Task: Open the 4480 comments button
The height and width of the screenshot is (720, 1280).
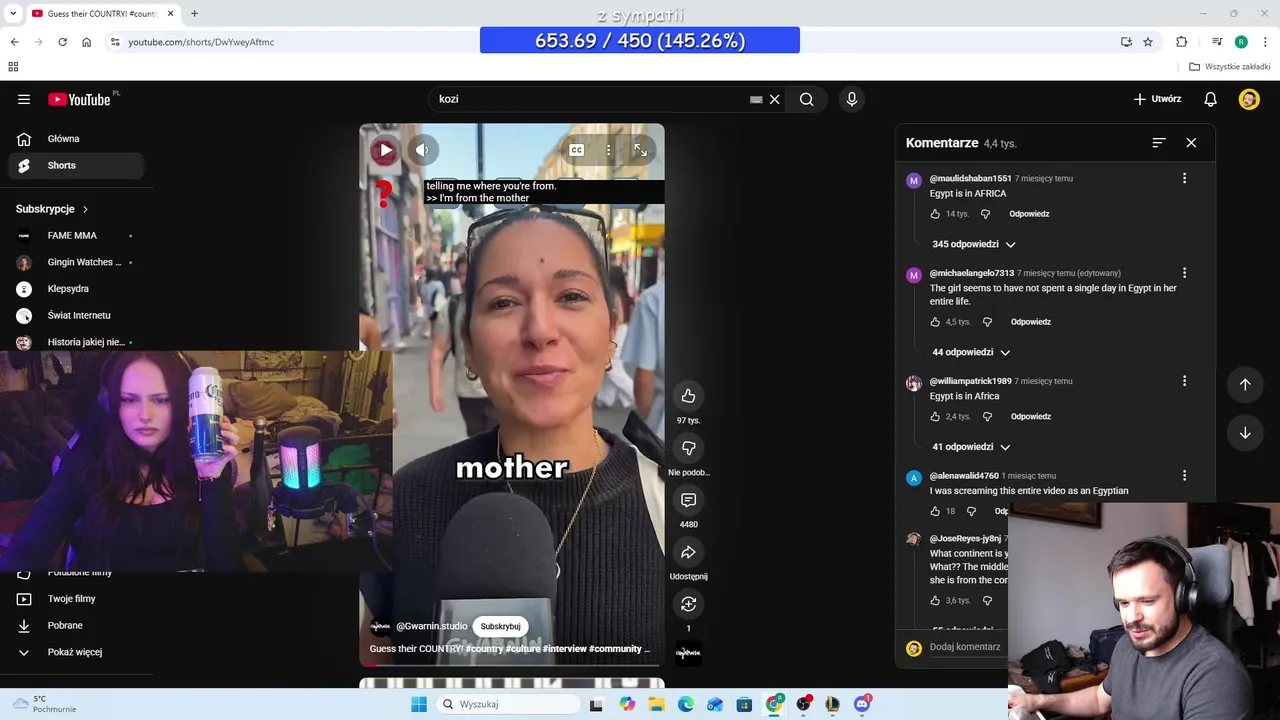Action: pos(688,500)
